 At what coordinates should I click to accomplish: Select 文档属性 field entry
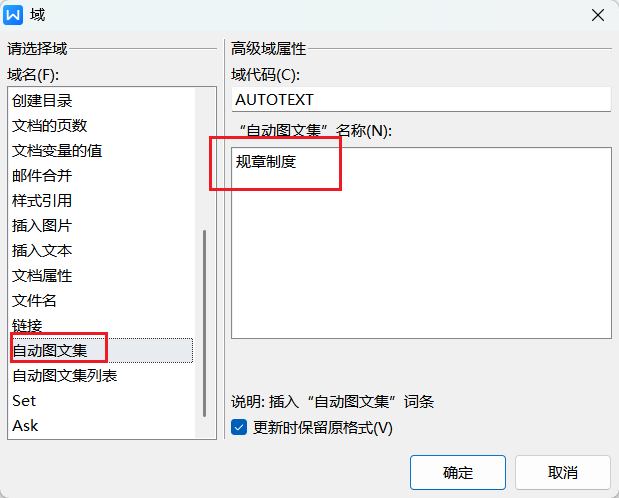(x=42, y=276)
